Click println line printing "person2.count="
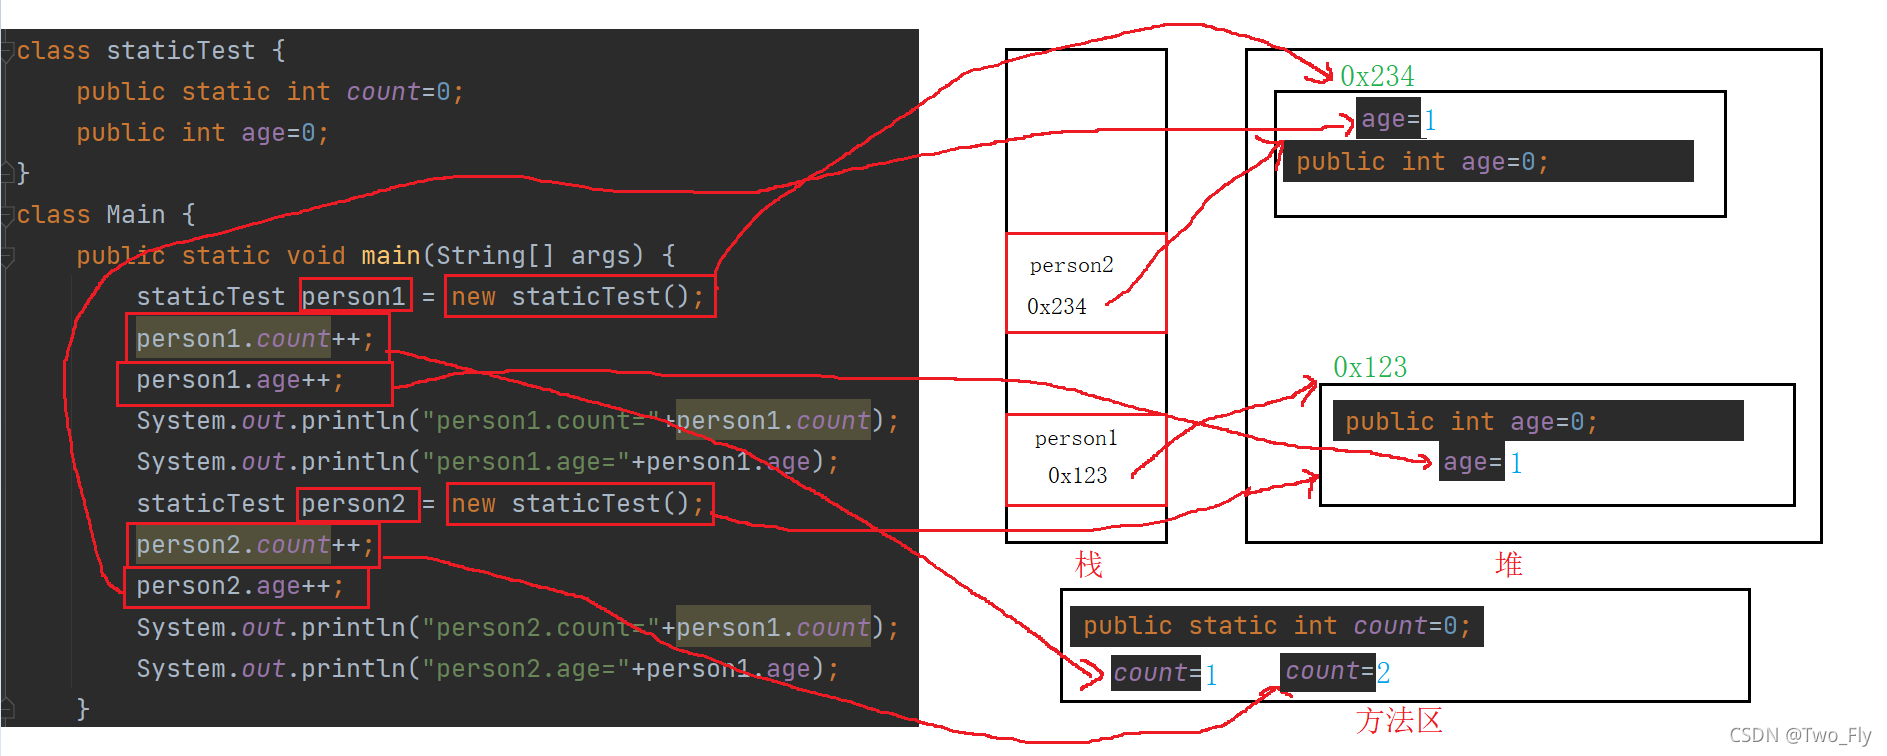Screen dimensions: 1887x756 517,628
